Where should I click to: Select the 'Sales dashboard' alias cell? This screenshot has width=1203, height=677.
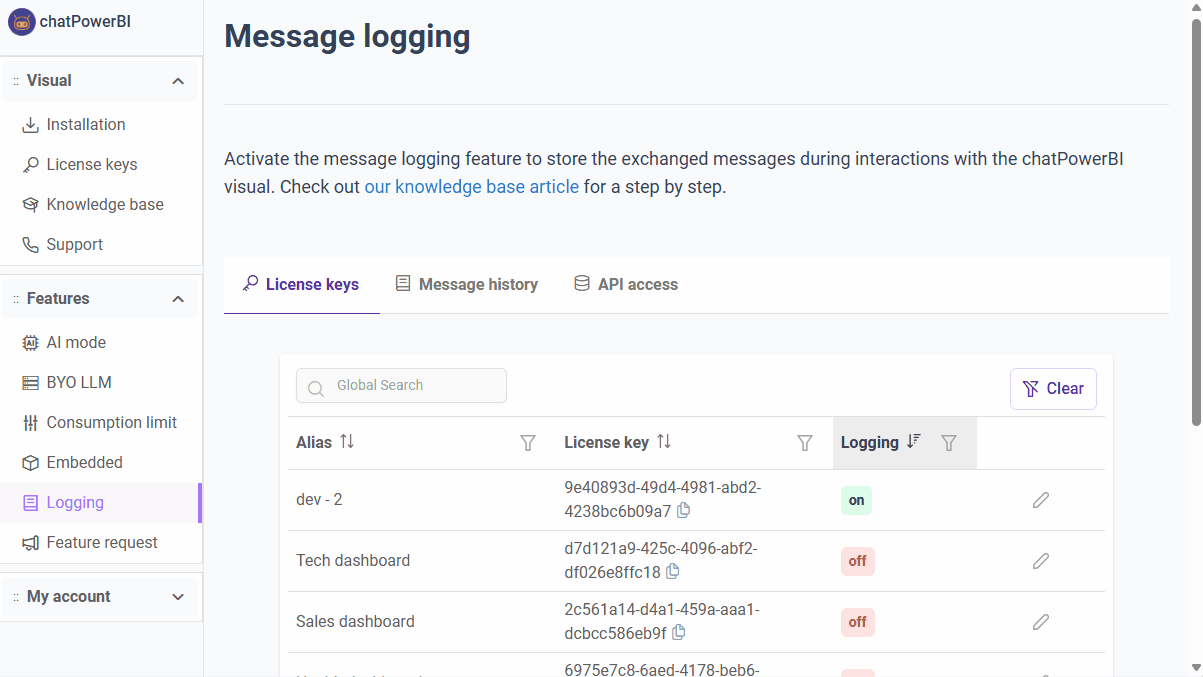pyautogui.click(x=355, y=622)
